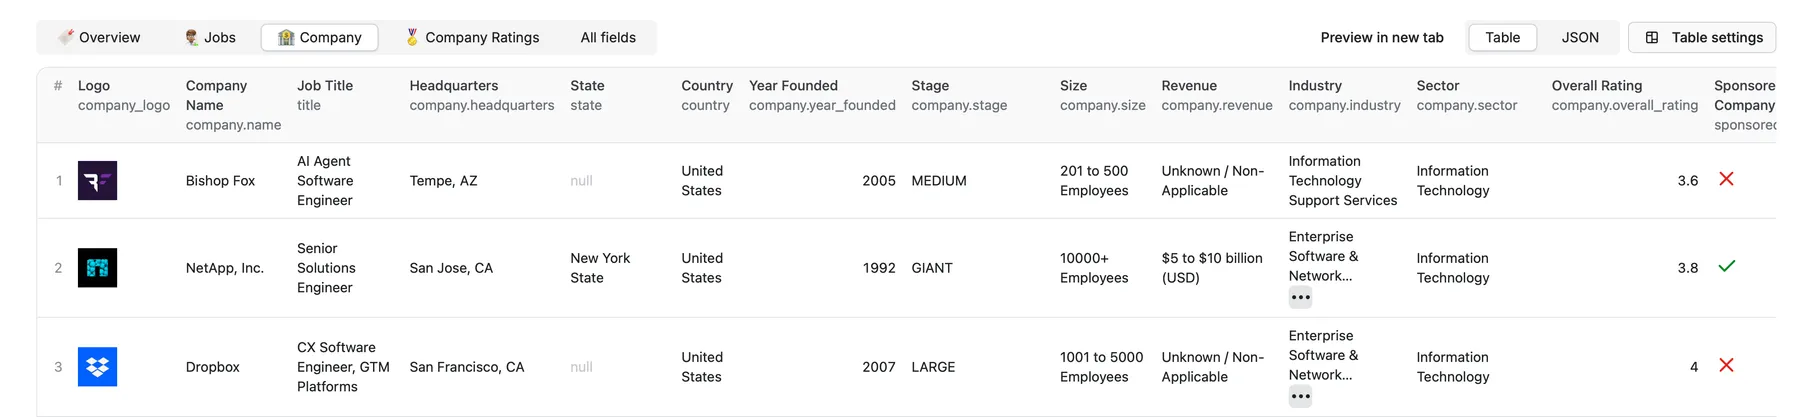Click Preview in new tab link
This screenshot has height=417, width=1800.
[1382, 38]
